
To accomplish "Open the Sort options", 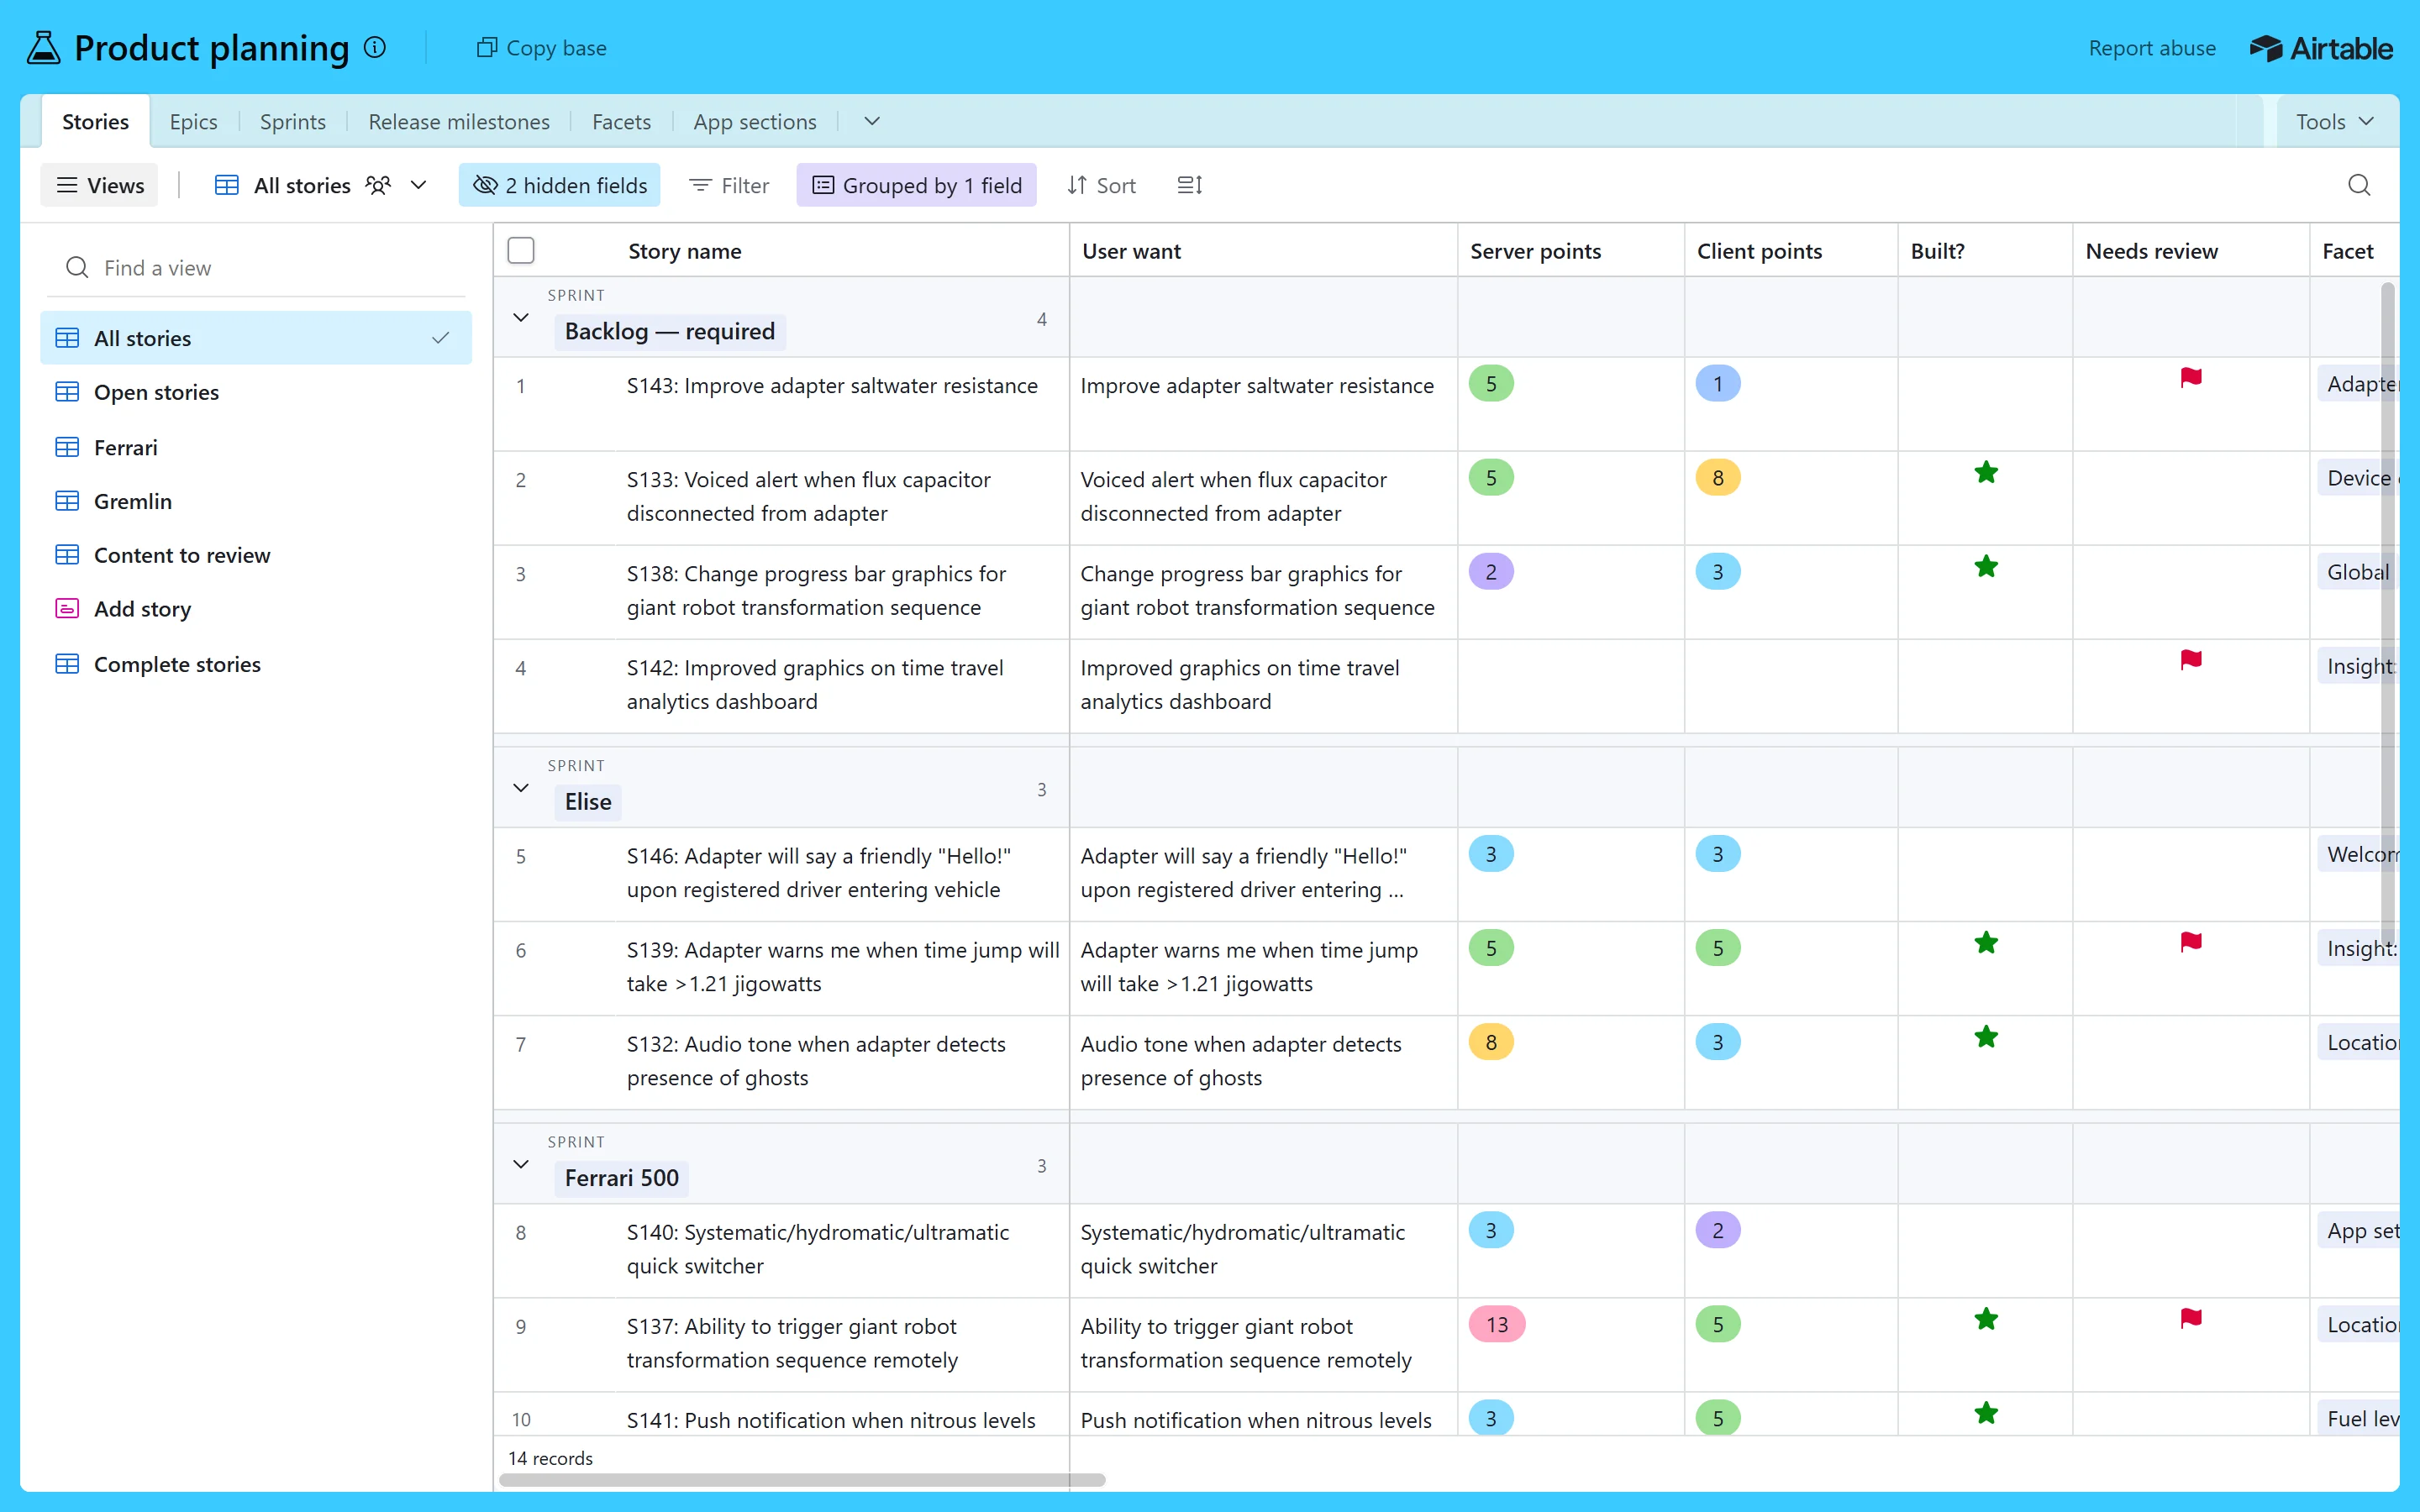I will tap(1101, 185).
